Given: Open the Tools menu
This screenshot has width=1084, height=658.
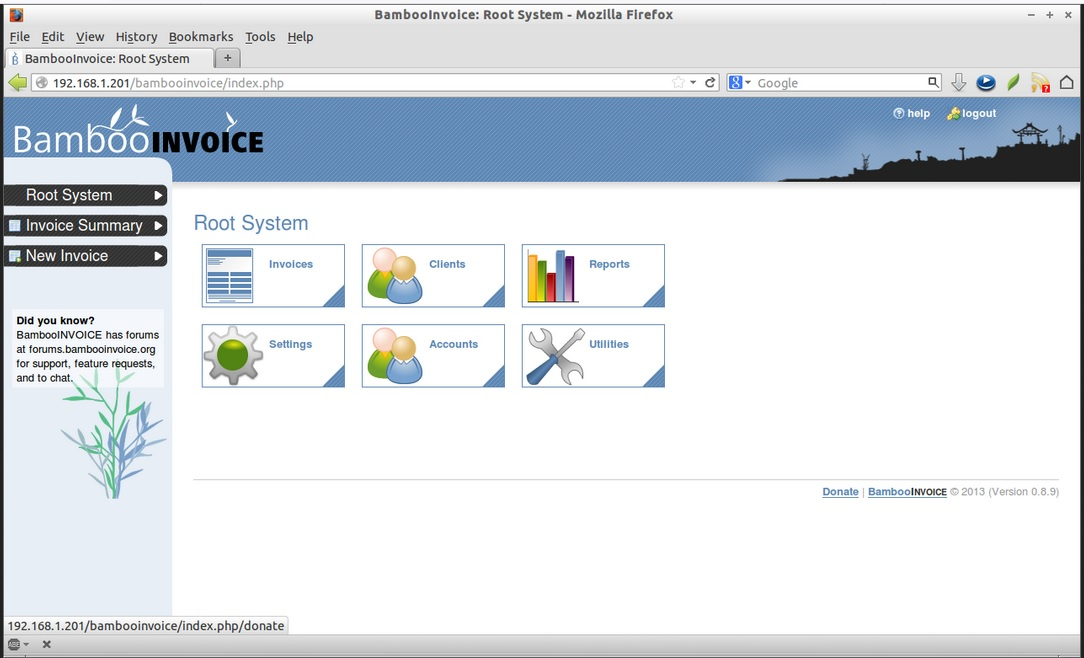Looking at the screenshot, I should tap(260, 37).
